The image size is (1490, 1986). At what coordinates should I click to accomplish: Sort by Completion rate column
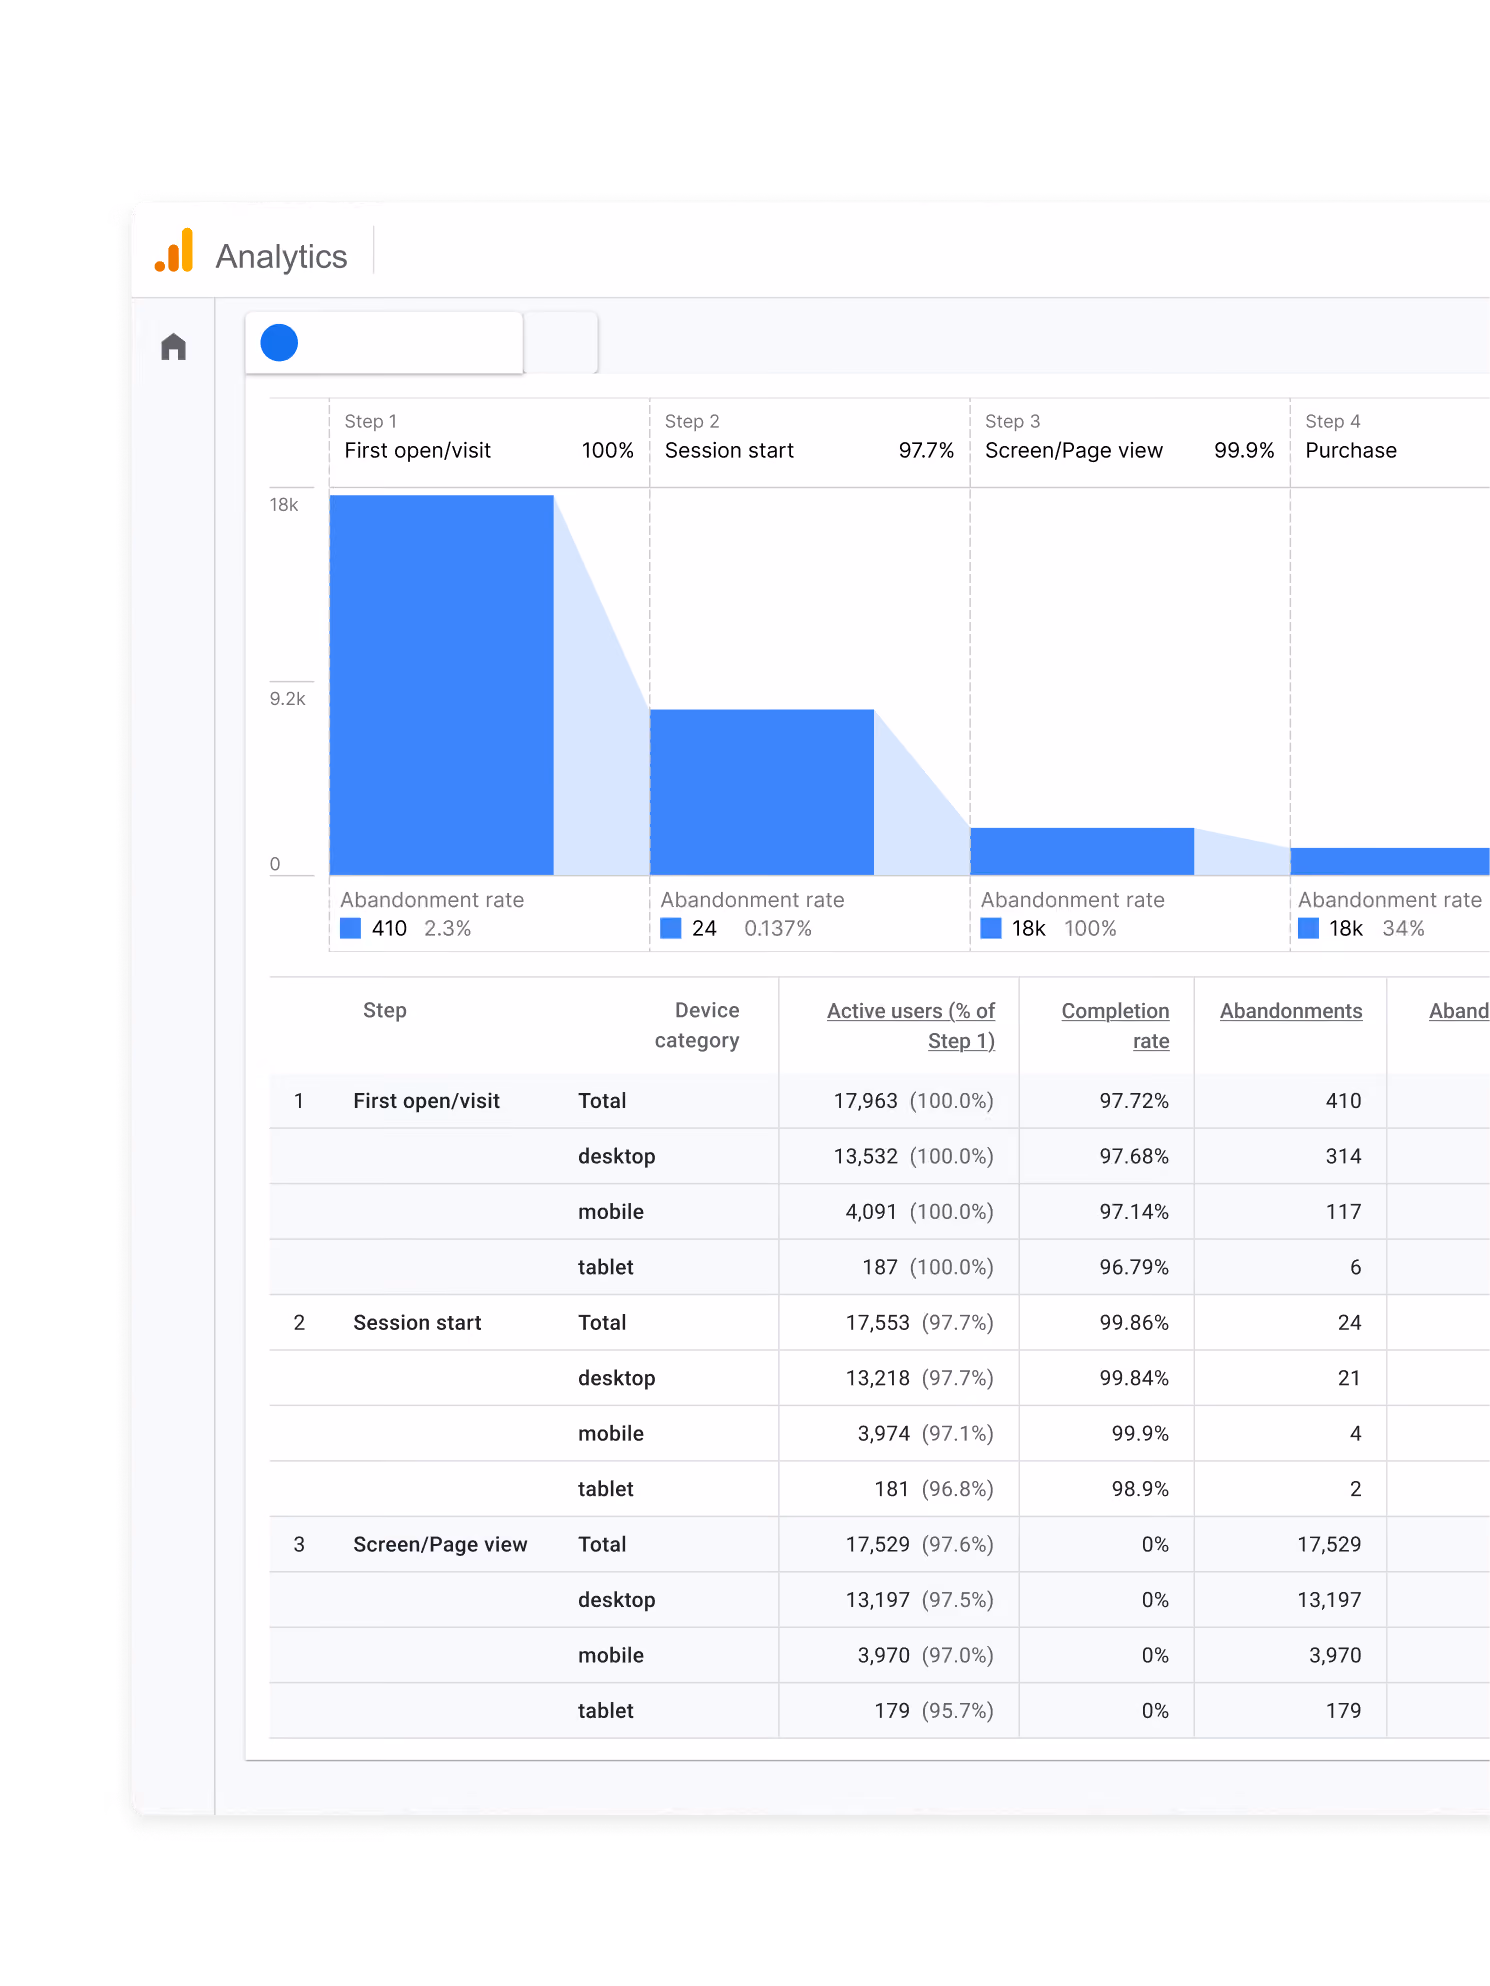click(1115, 1026)
